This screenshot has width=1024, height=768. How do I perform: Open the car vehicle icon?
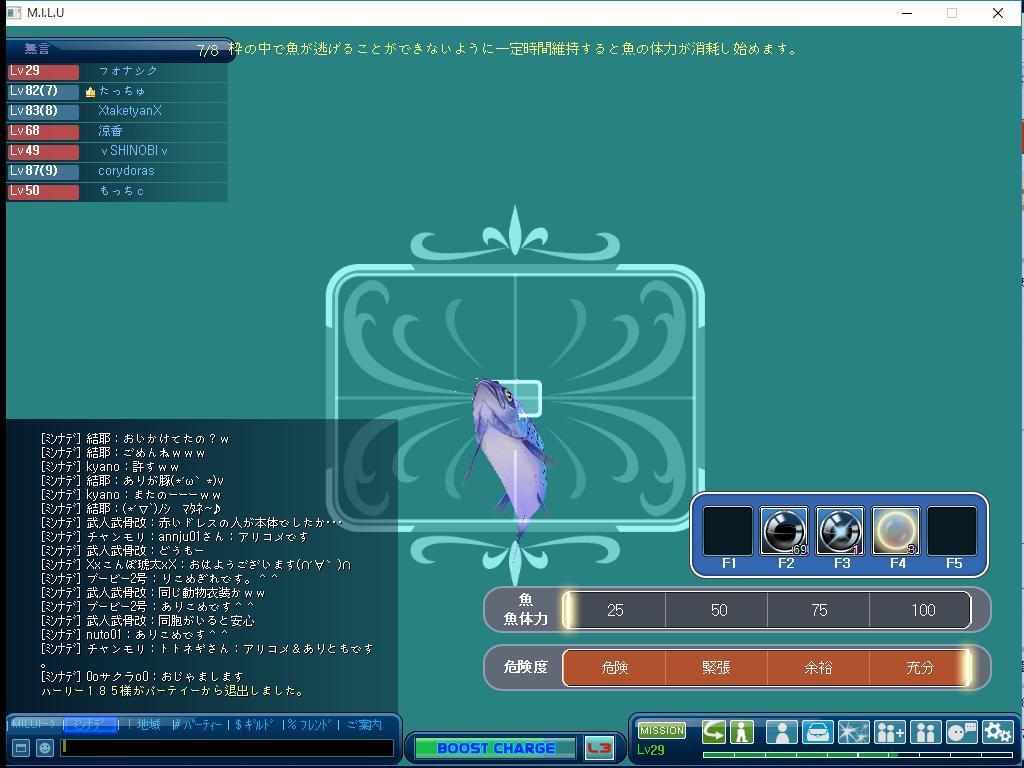click(817, 732)
